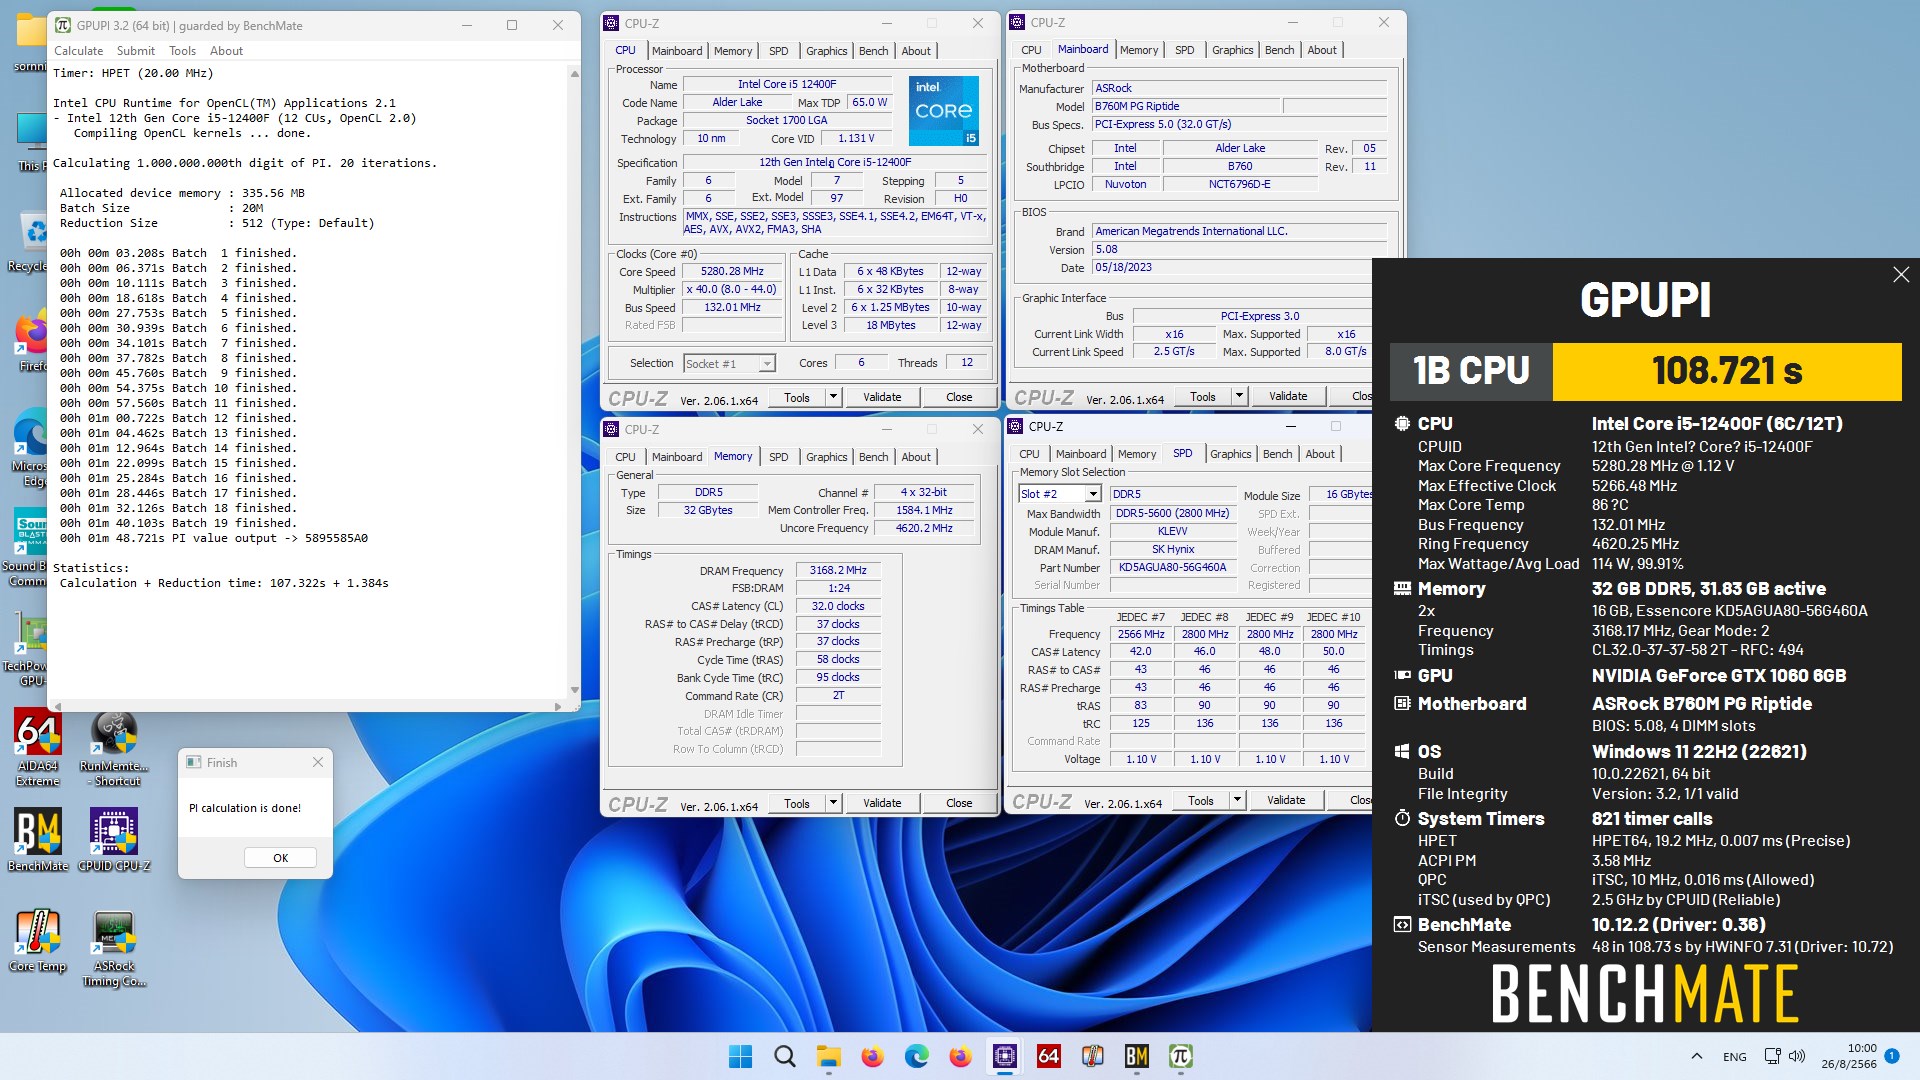
Task: Click Close in Memory tab window
Action: click(959, 803)
